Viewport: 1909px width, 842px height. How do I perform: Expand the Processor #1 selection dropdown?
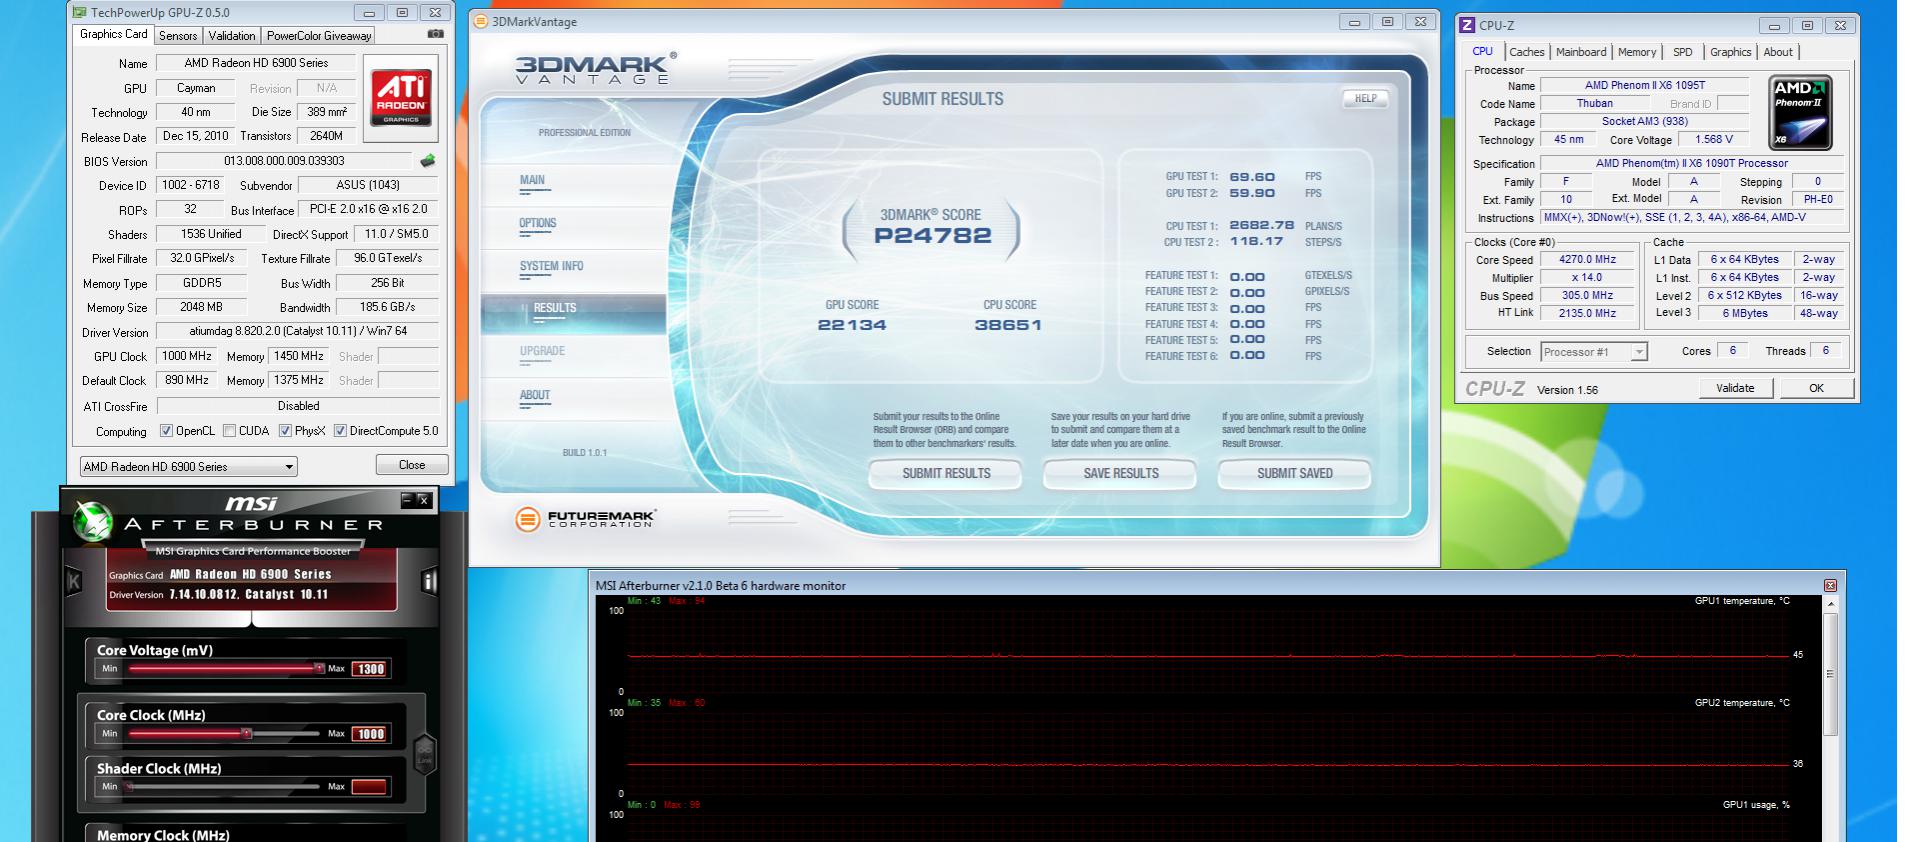click(1593, 352)
